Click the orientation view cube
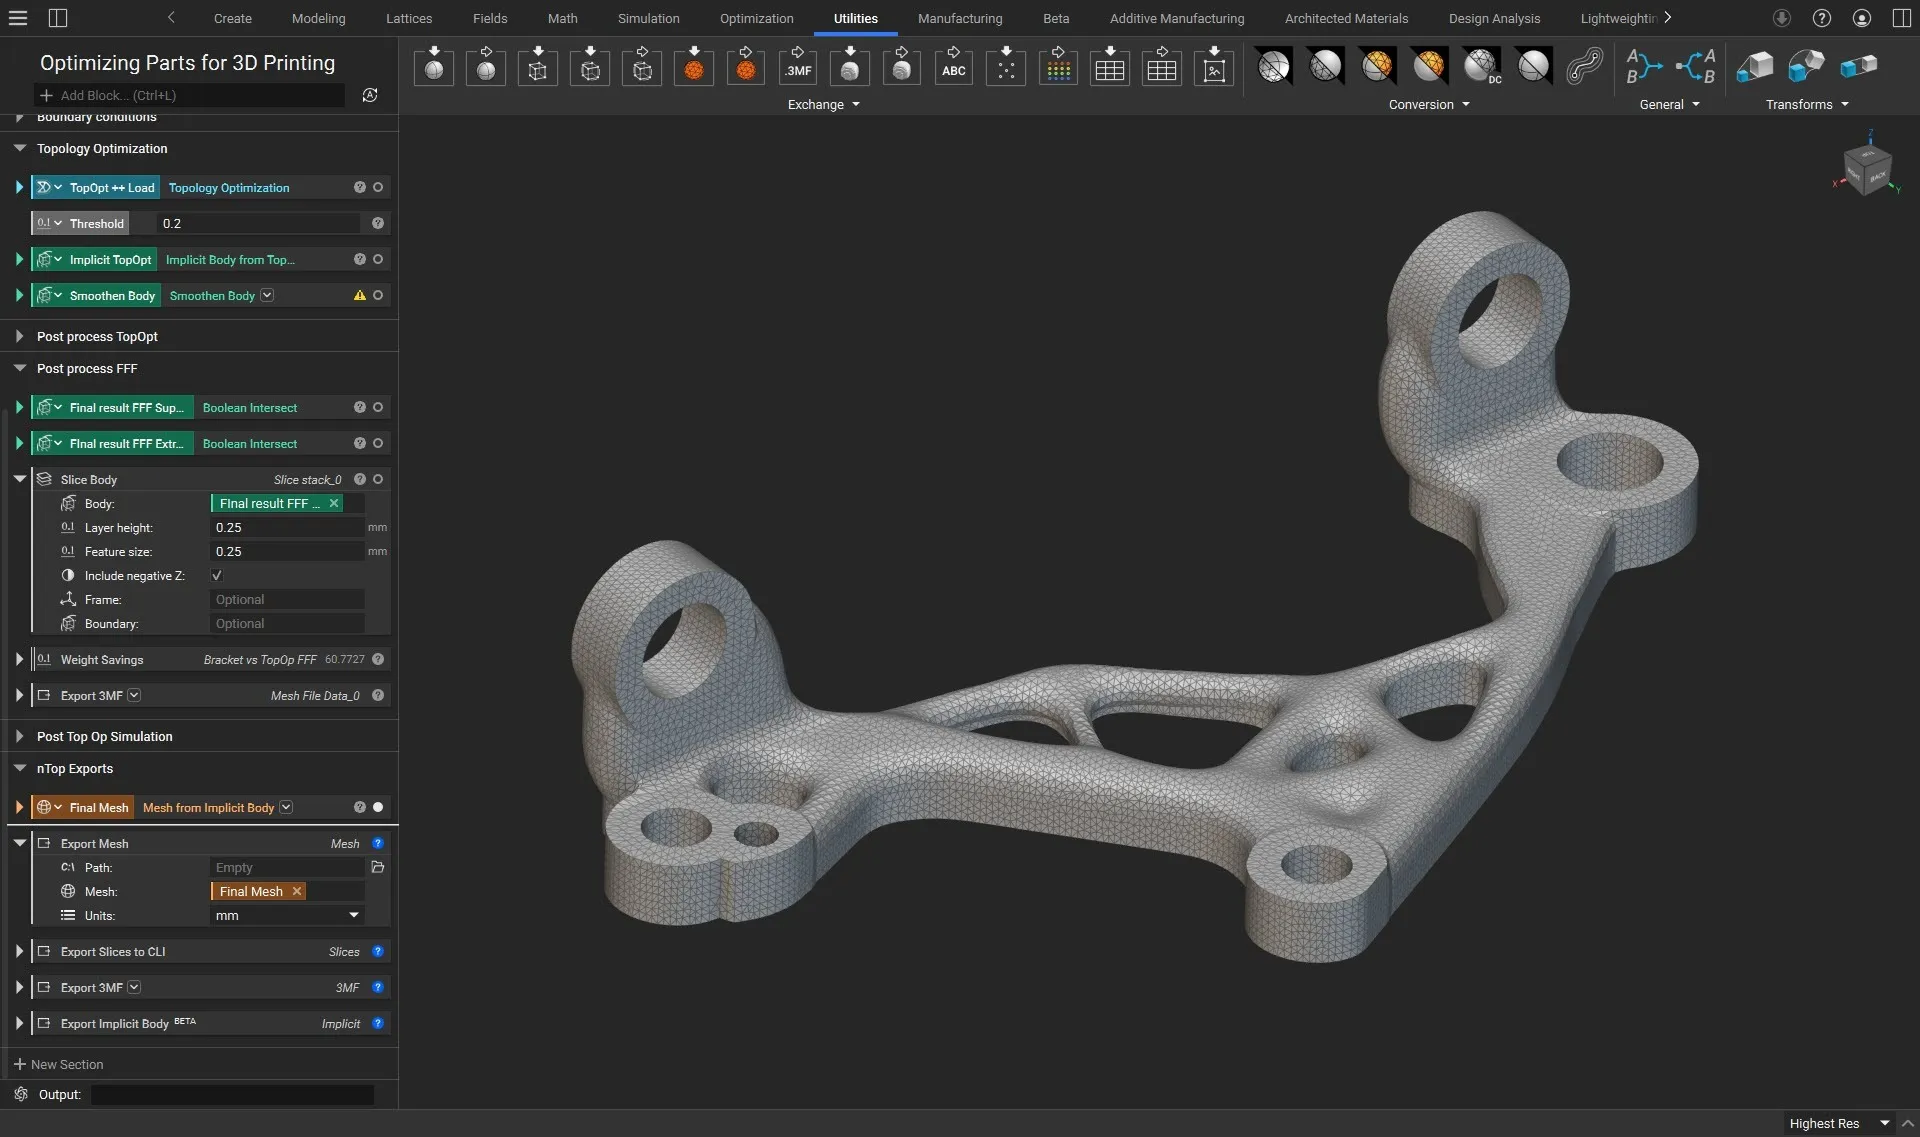Image resolution: width=1920 pixels, height=1137 pixels. point(1866,168)
